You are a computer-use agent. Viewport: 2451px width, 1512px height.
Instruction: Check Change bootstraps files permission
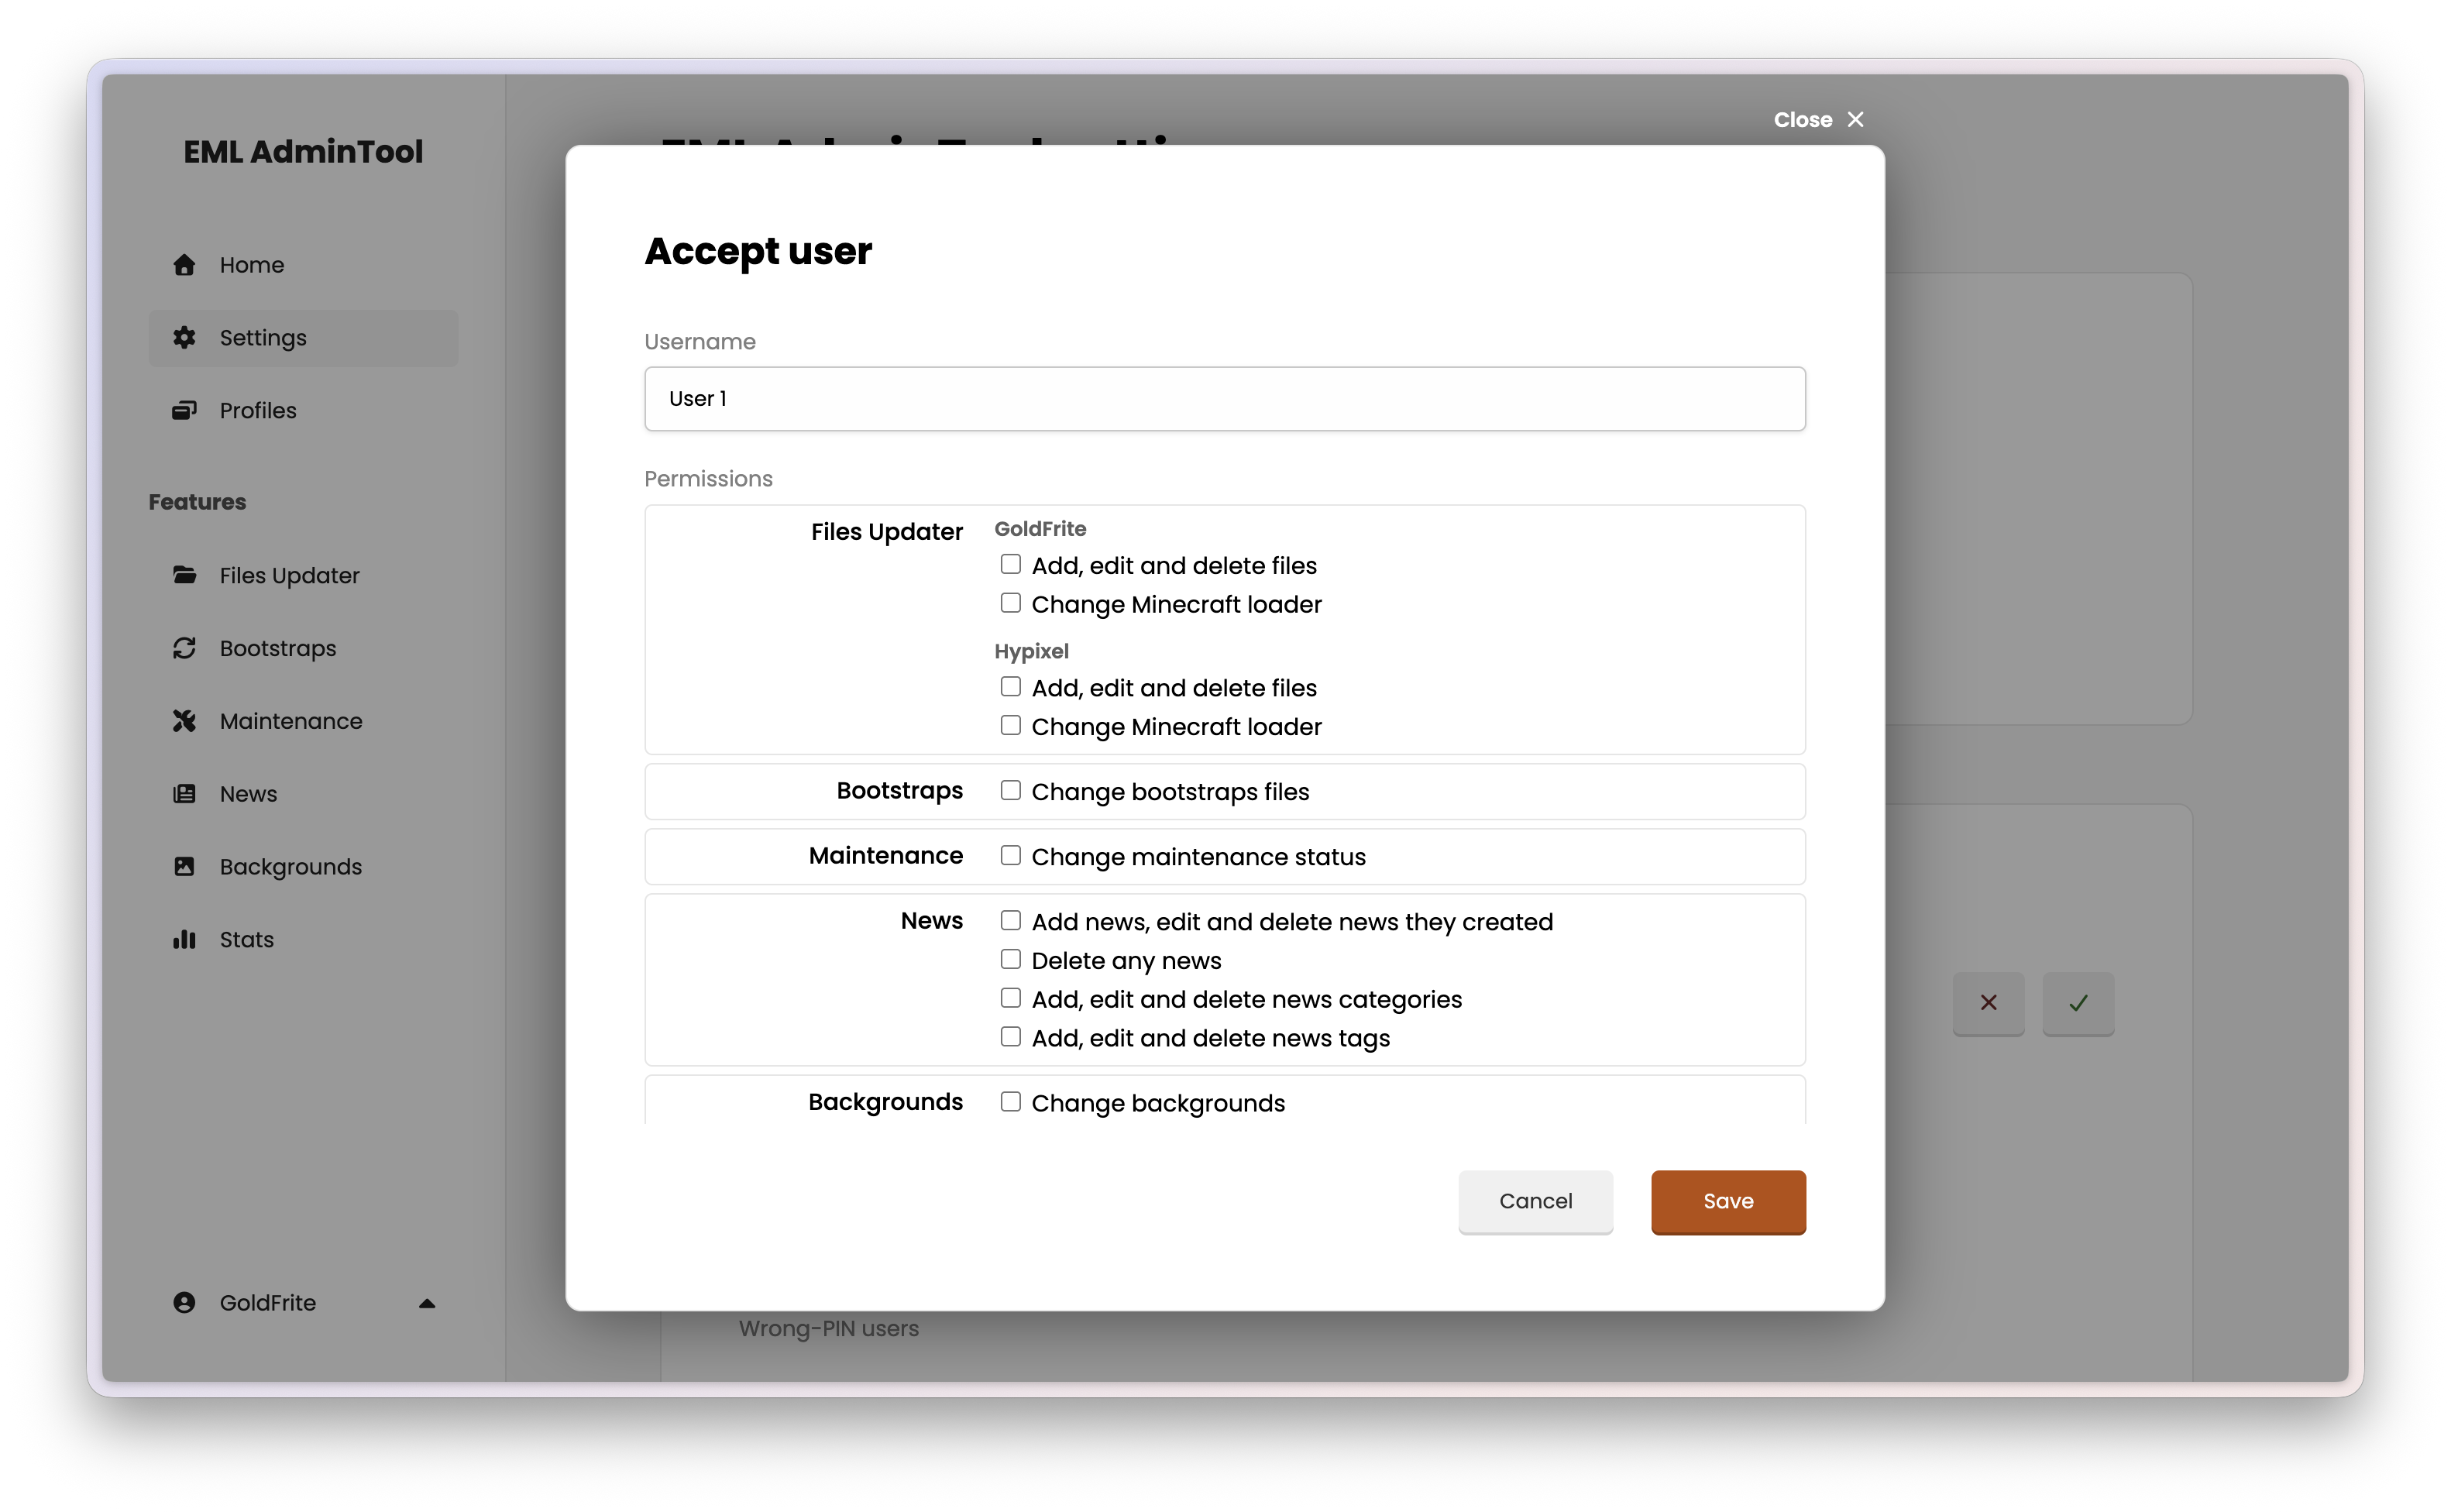click(1010, 789)
